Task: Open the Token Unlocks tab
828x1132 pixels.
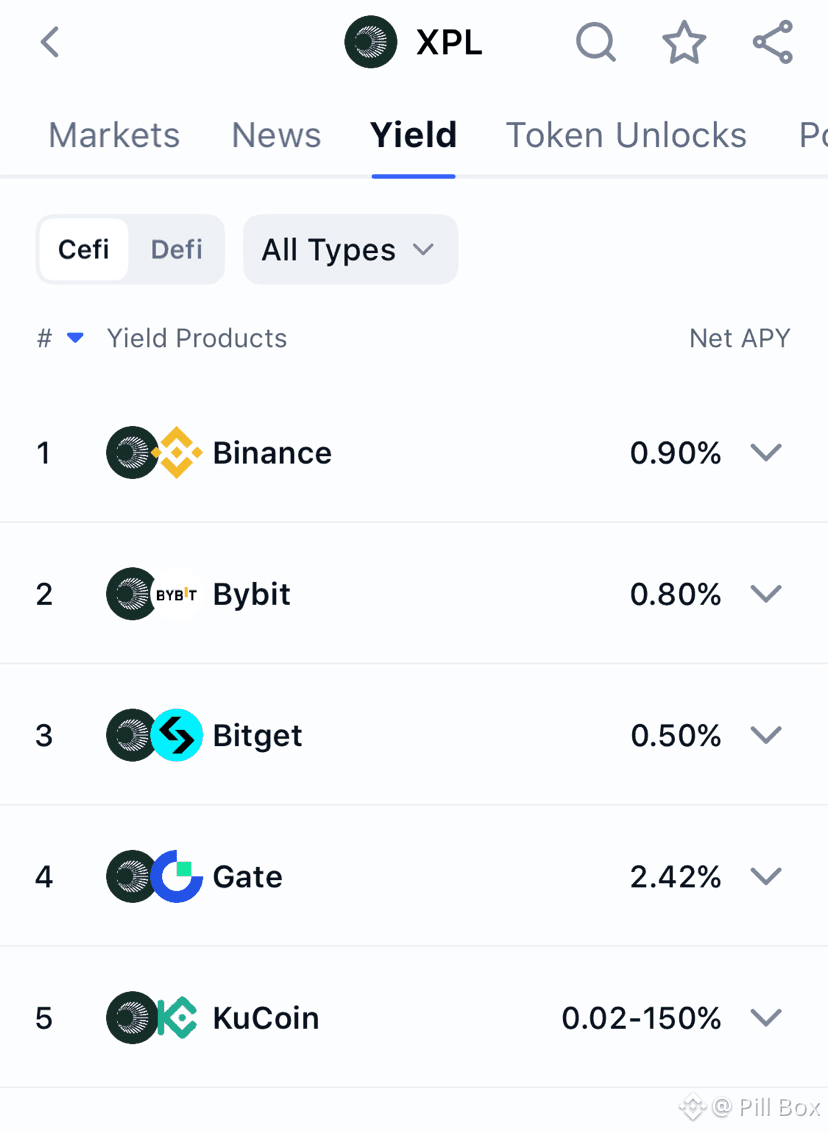Action: click(x=626, y=135)
